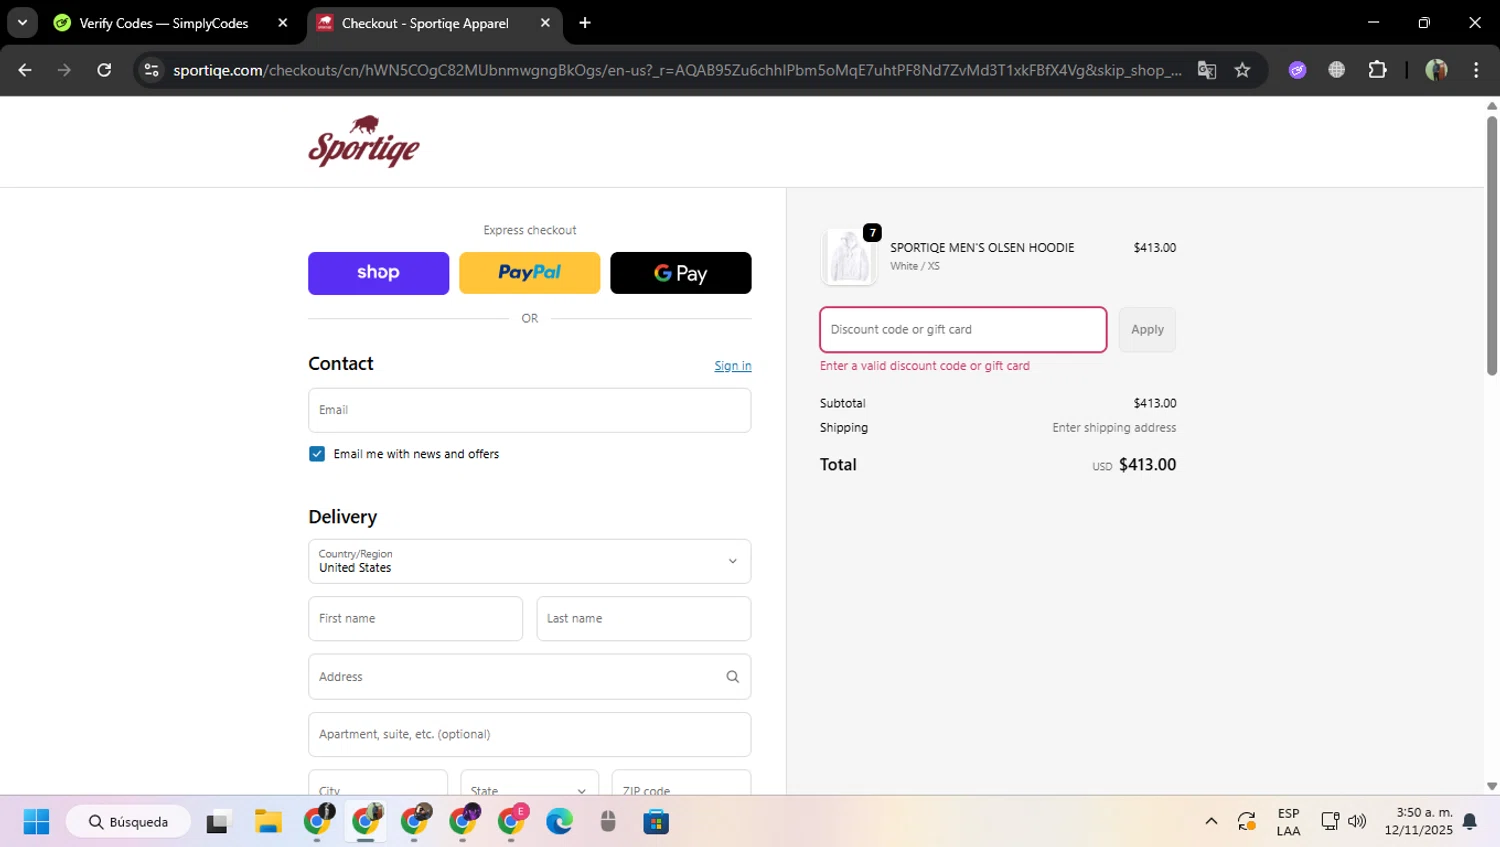Click the Enter shipping address text
The height and width of the screenshot is (847, 1500).
[1114, 428]
